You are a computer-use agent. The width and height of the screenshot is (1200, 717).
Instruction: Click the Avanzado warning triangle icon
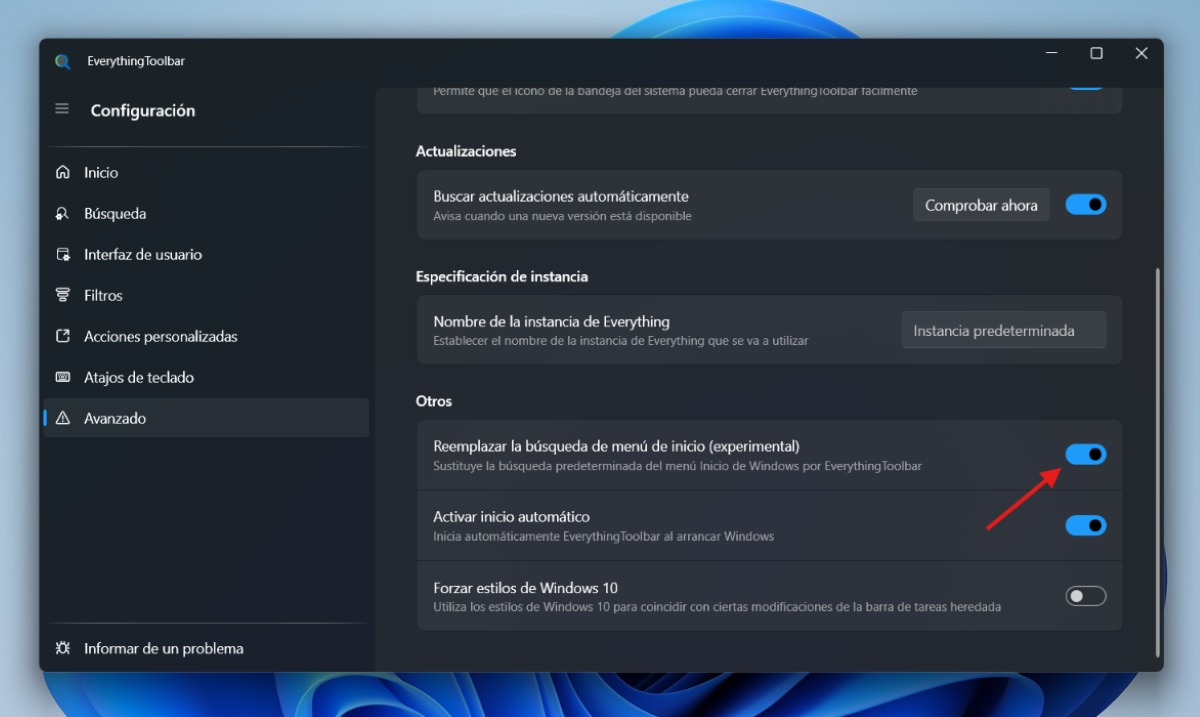point(63,419)
